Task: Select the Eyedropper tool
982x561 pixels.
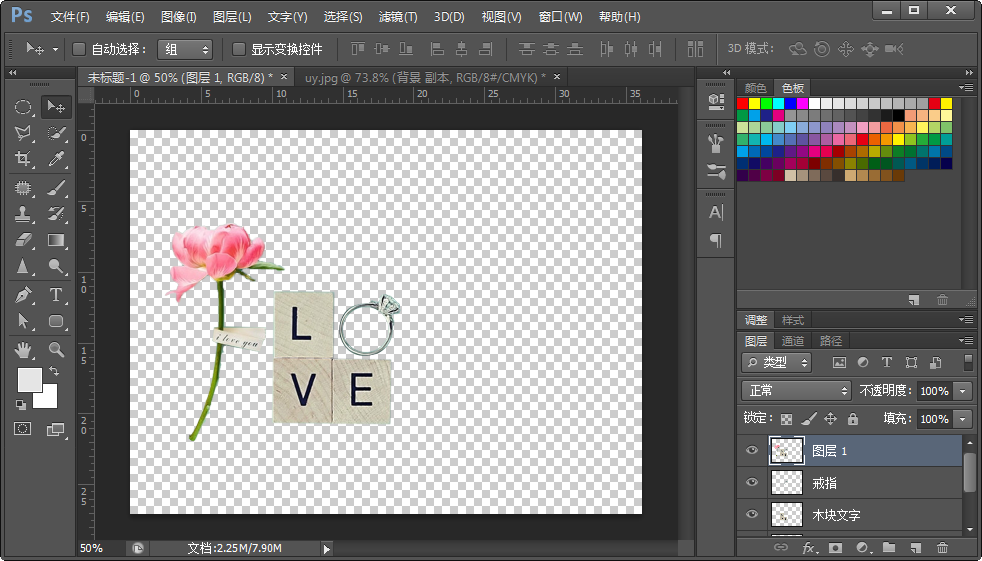Action: coord(57,159)
